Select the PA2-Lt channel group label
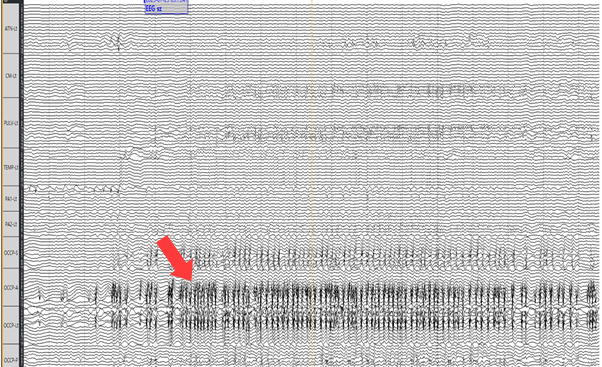Screen dimensions: 602x367 click(x=11, y=224)
